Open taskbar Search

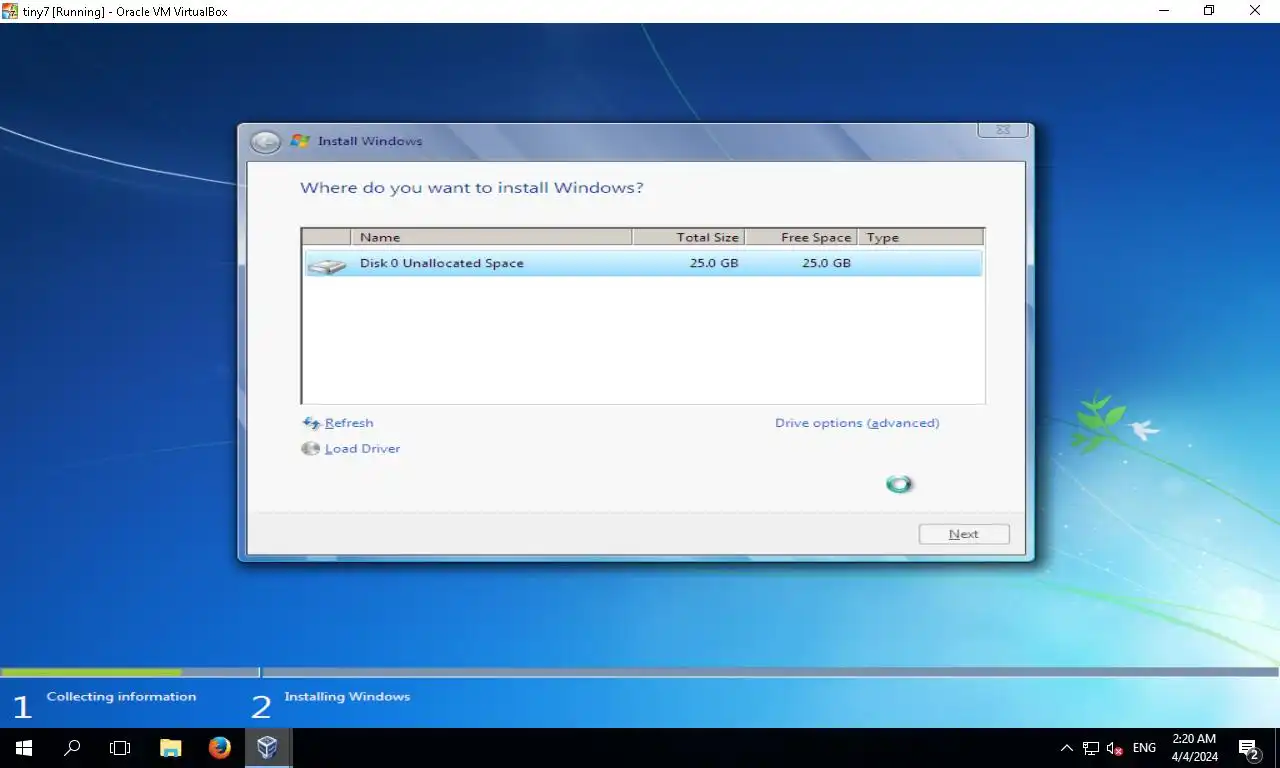click(x=72, y=748)
